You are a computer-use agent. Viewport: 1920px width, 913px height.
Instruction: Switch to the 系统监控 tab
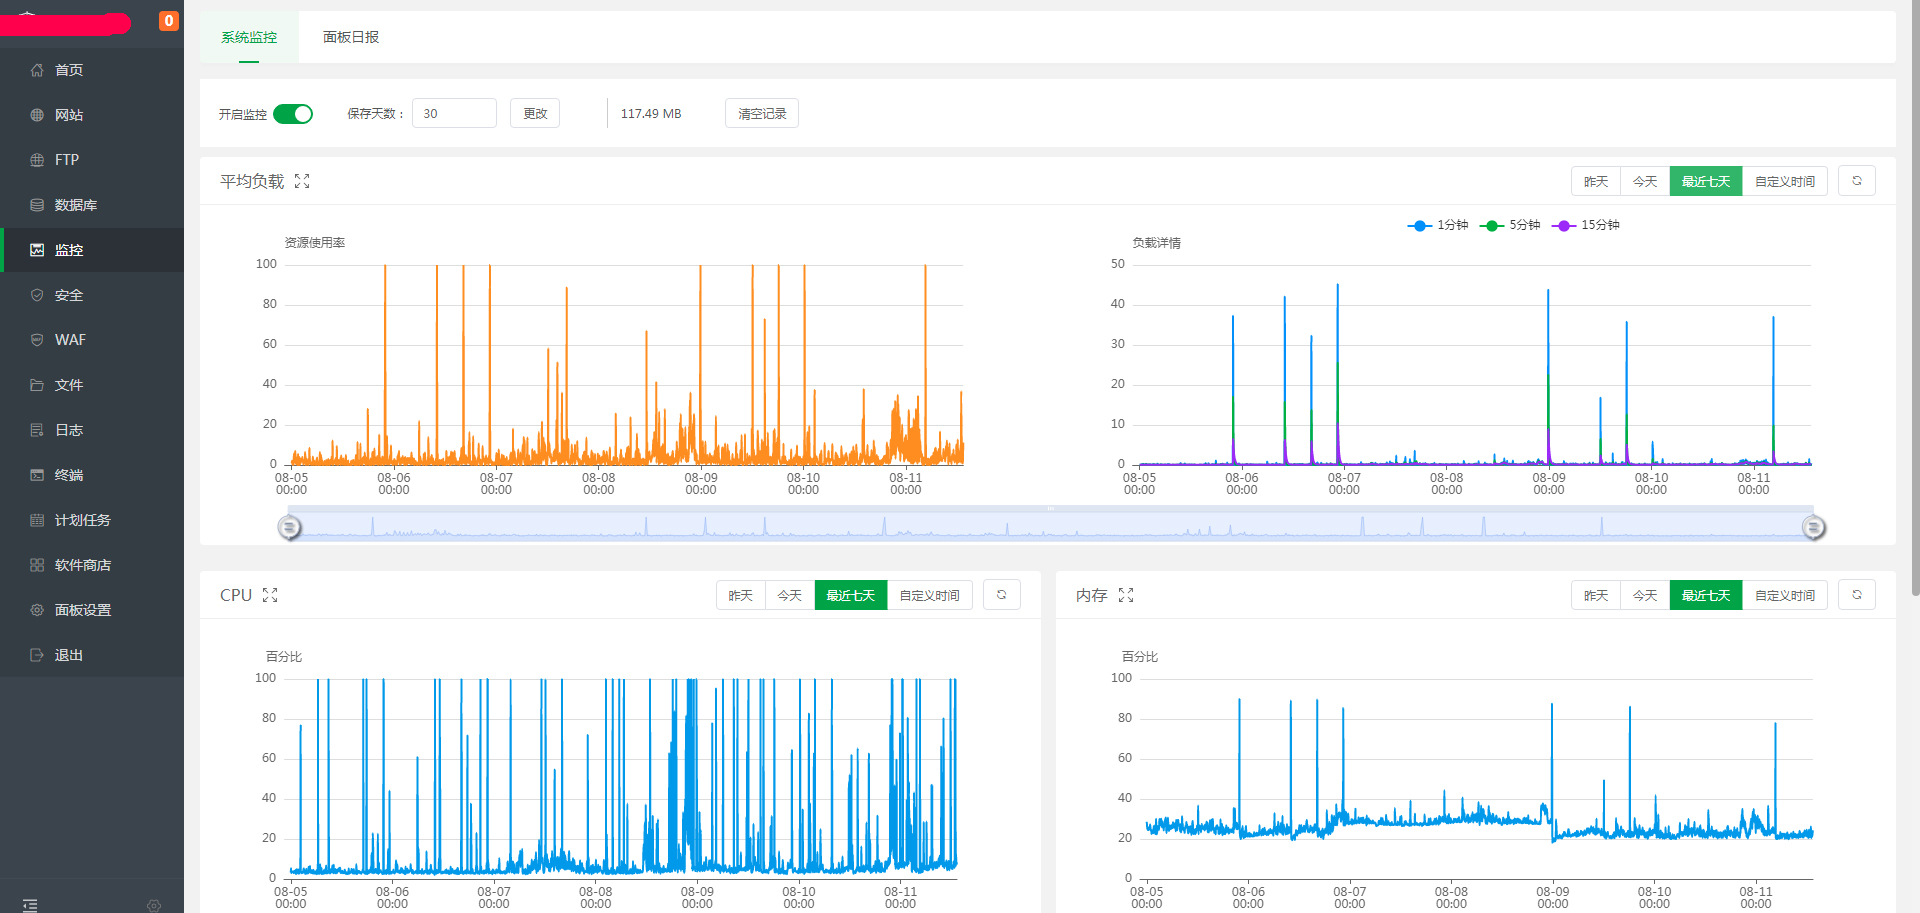(x=249, y=37)
